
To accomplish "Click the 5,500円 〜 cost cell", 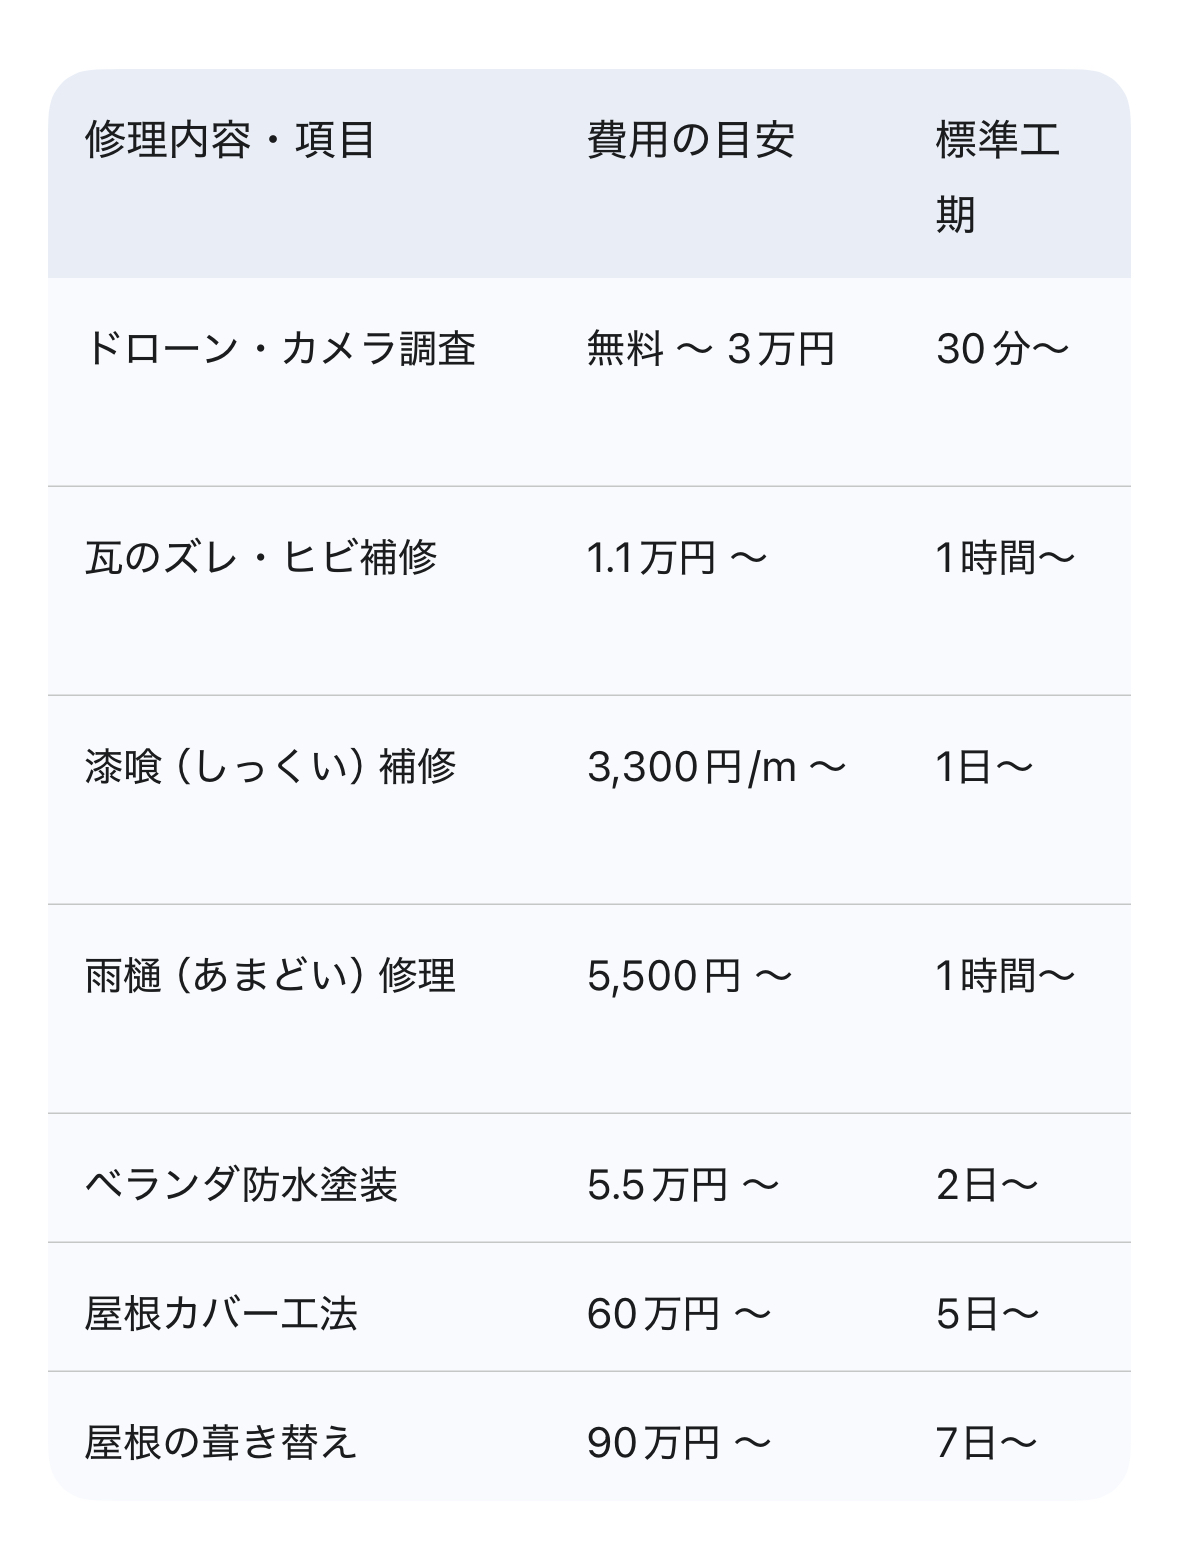I will [689, 976].
